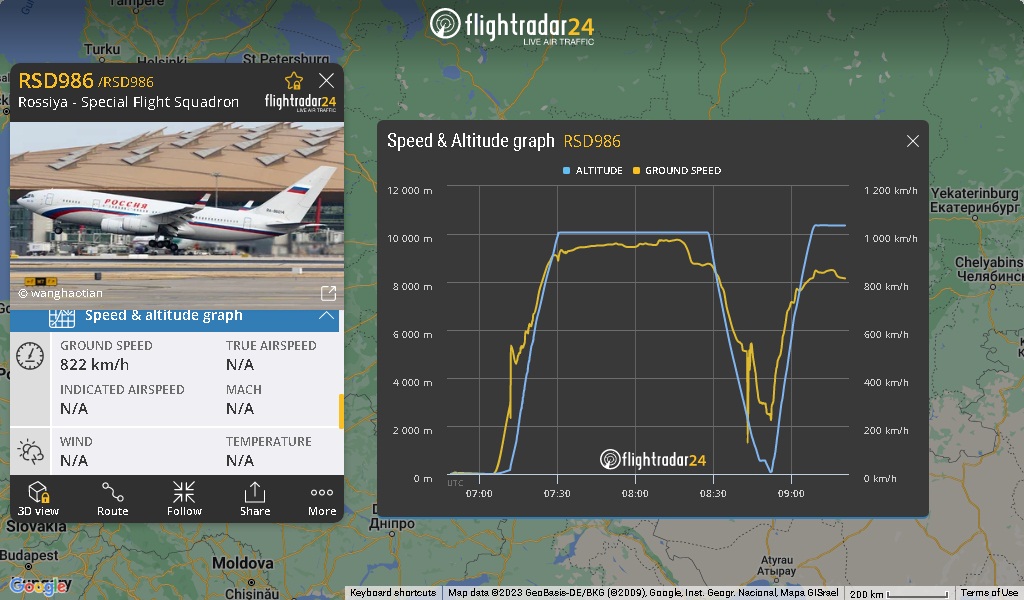
Task: Click the 10 000 m altitude axis label
Action: (409, 238)
